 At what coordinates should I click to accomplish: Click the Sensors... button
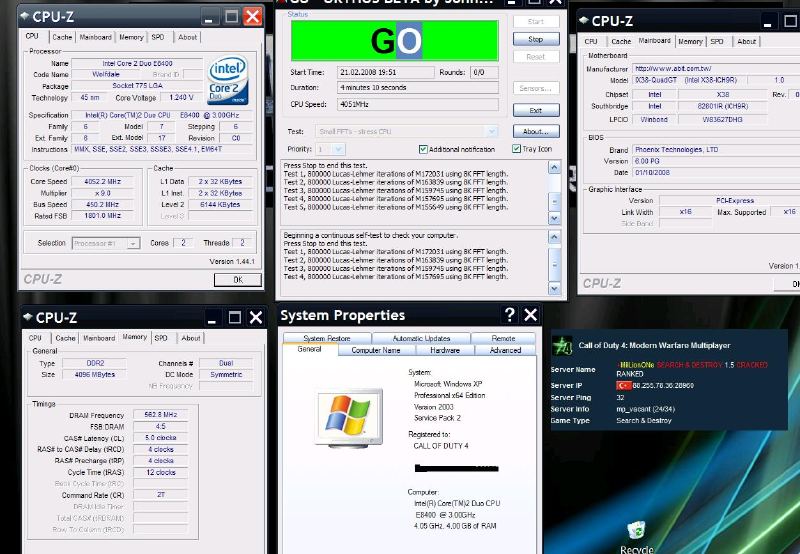tap(536, 88)
